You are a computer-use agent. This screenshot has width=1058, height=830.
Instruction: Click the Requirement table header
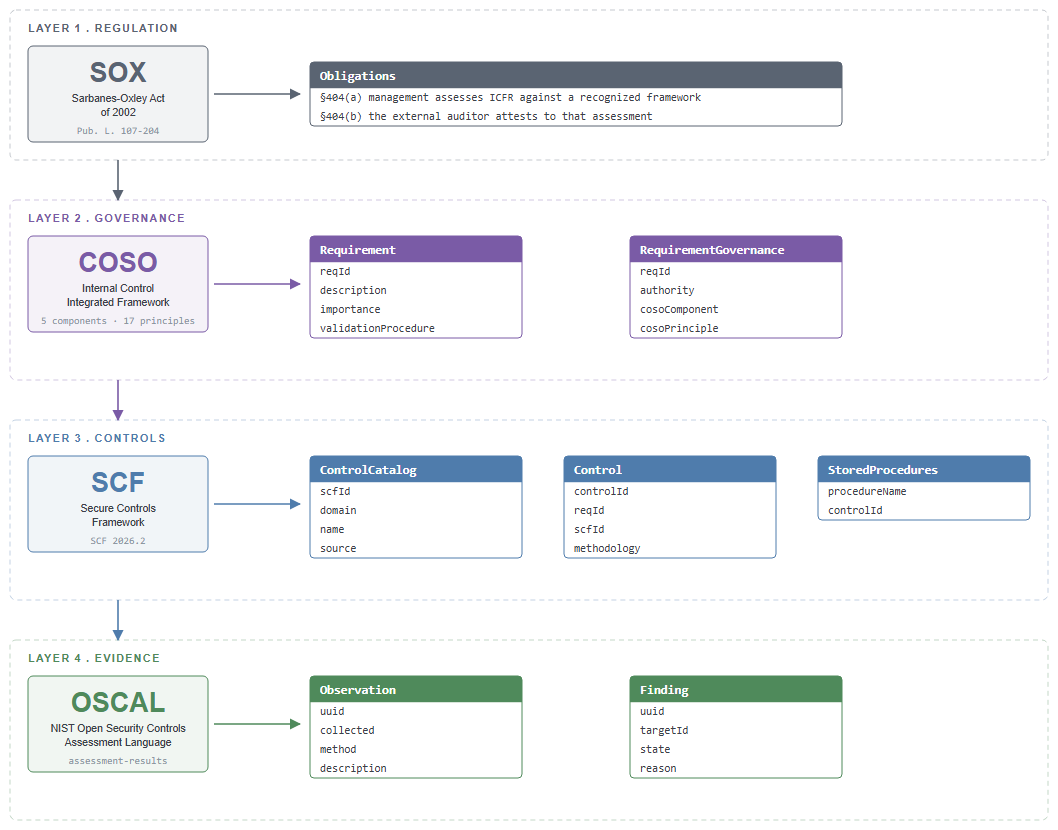tap(416, 250)
